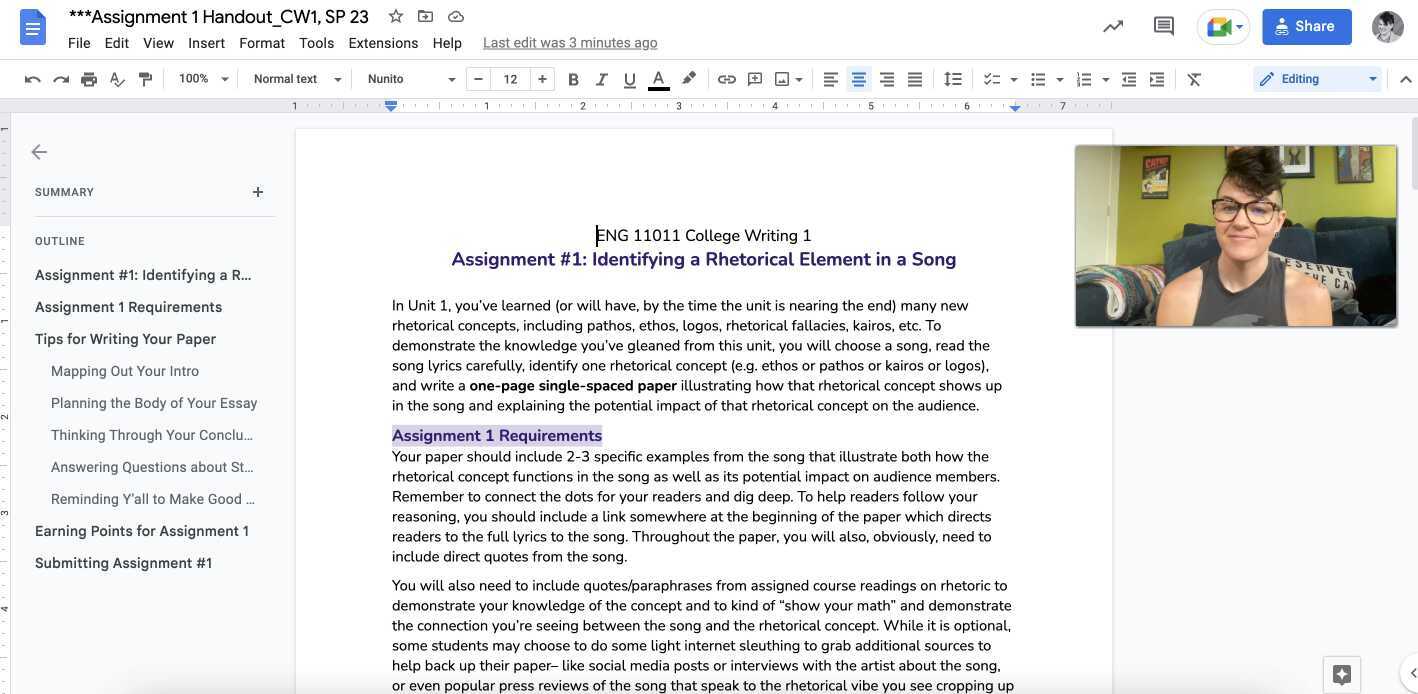
Task: Run the spelling and grammar check icon
Action: [117, 79]
